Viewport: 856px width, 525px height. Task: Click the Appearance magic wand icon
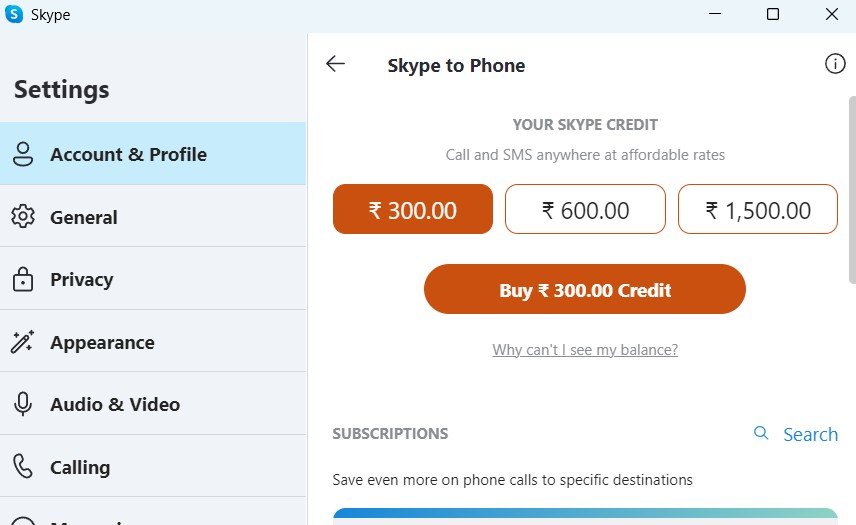(22, 342)
